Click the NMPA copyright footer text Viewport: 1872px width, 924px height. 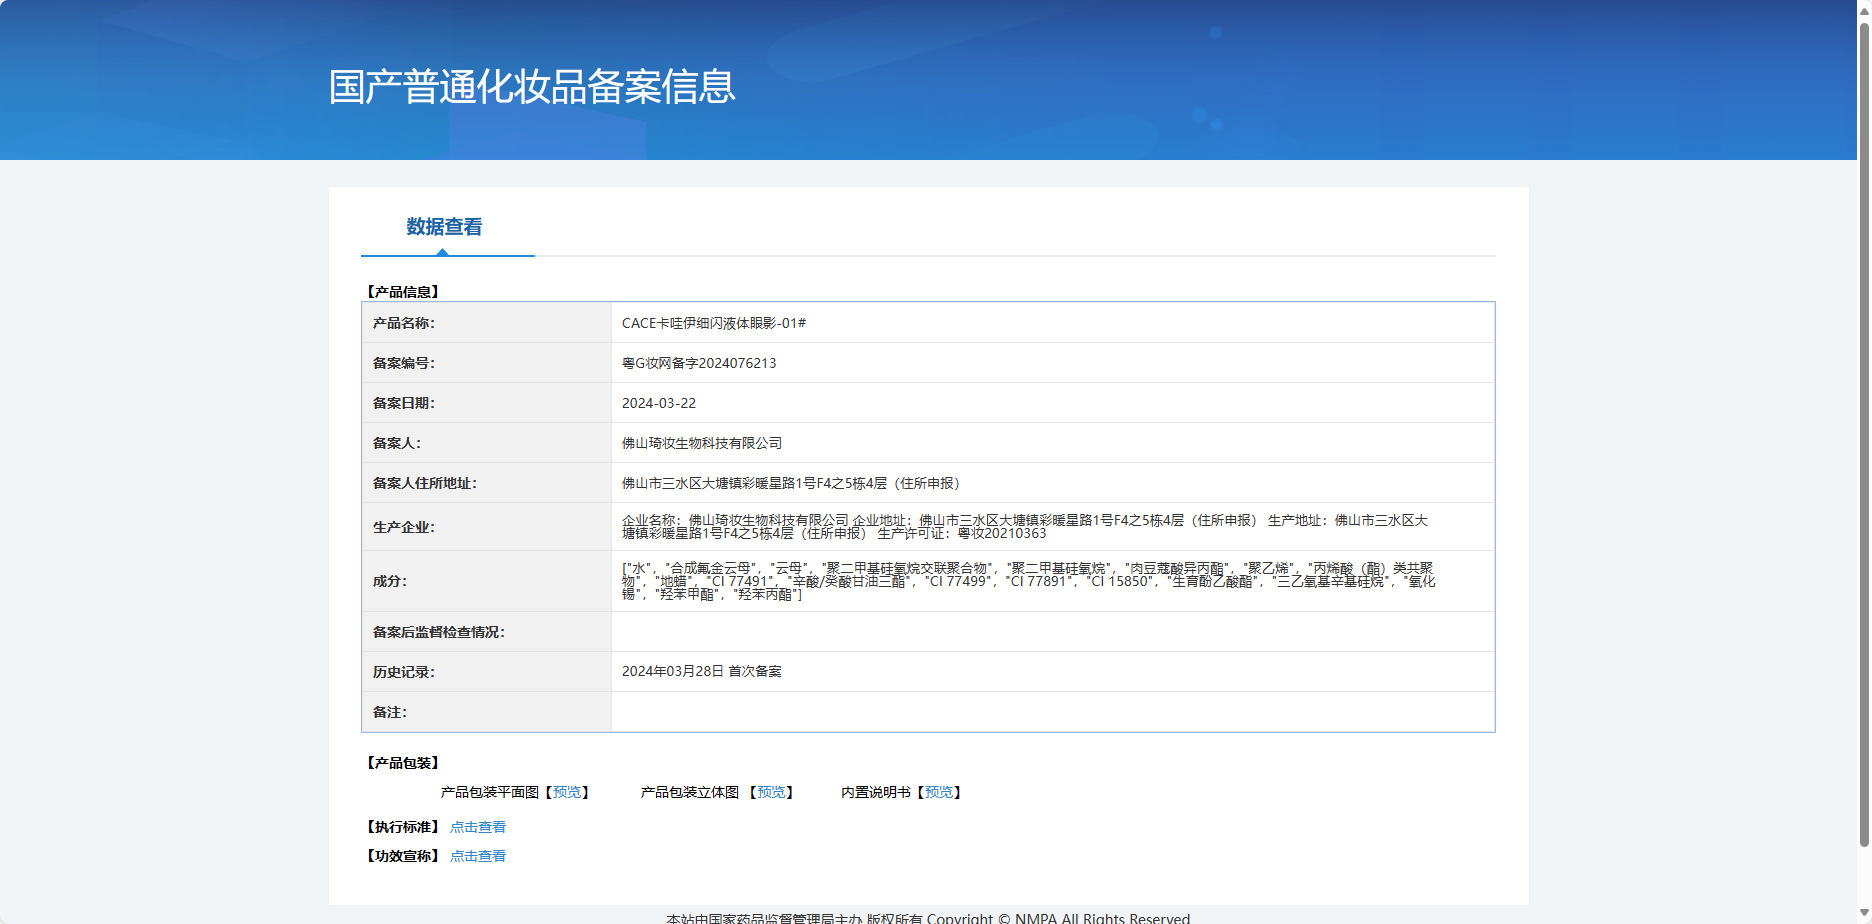click(x=928, y=917)
